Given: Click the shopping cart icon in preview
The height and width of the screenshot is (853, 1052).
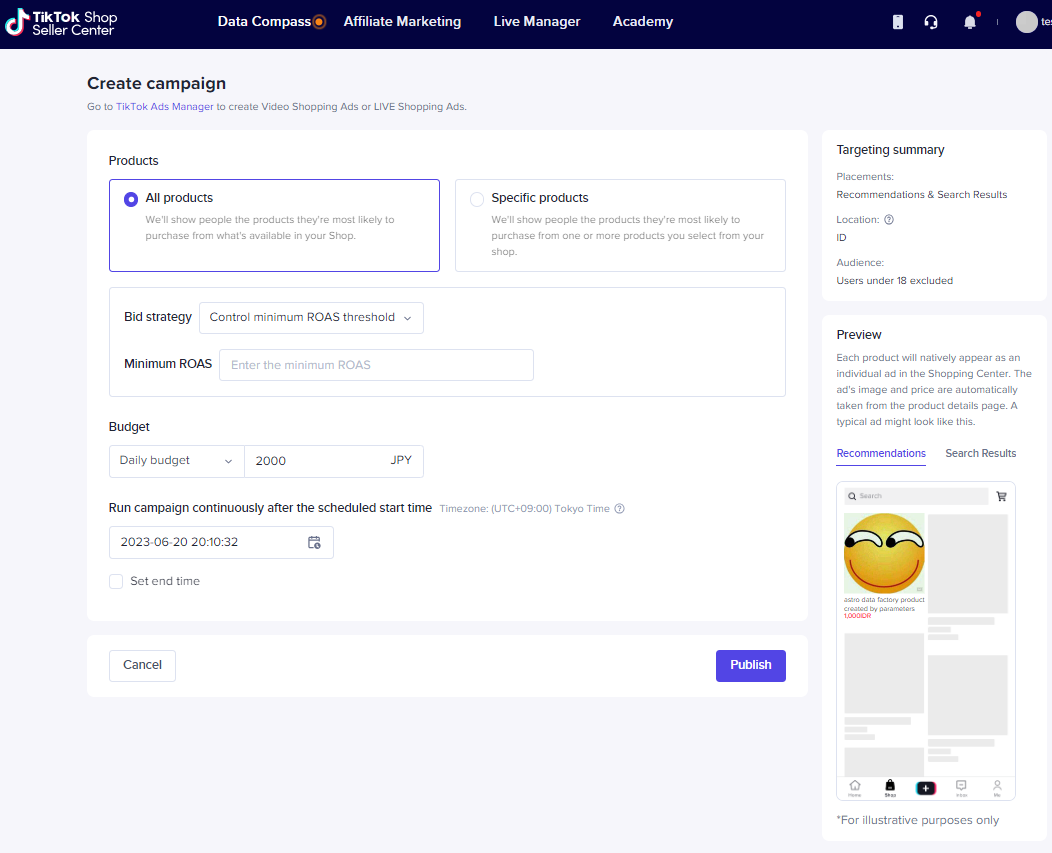Looking at the screenshot, I should pos(1001,496).
